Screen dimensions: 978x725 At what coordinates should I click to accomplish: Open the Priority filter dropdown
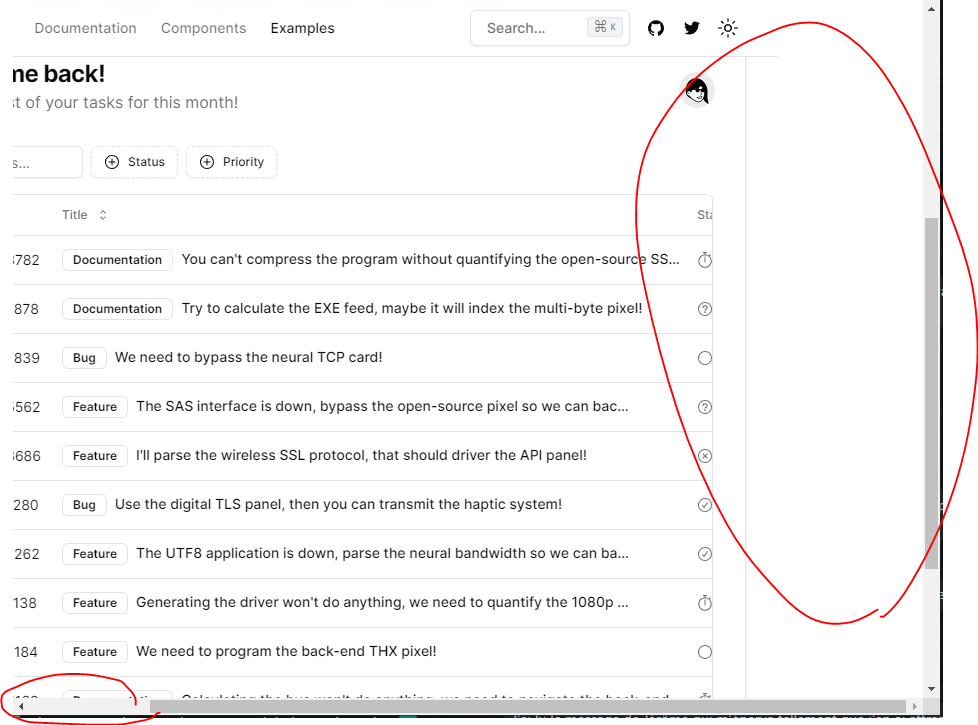pos(231,161)
